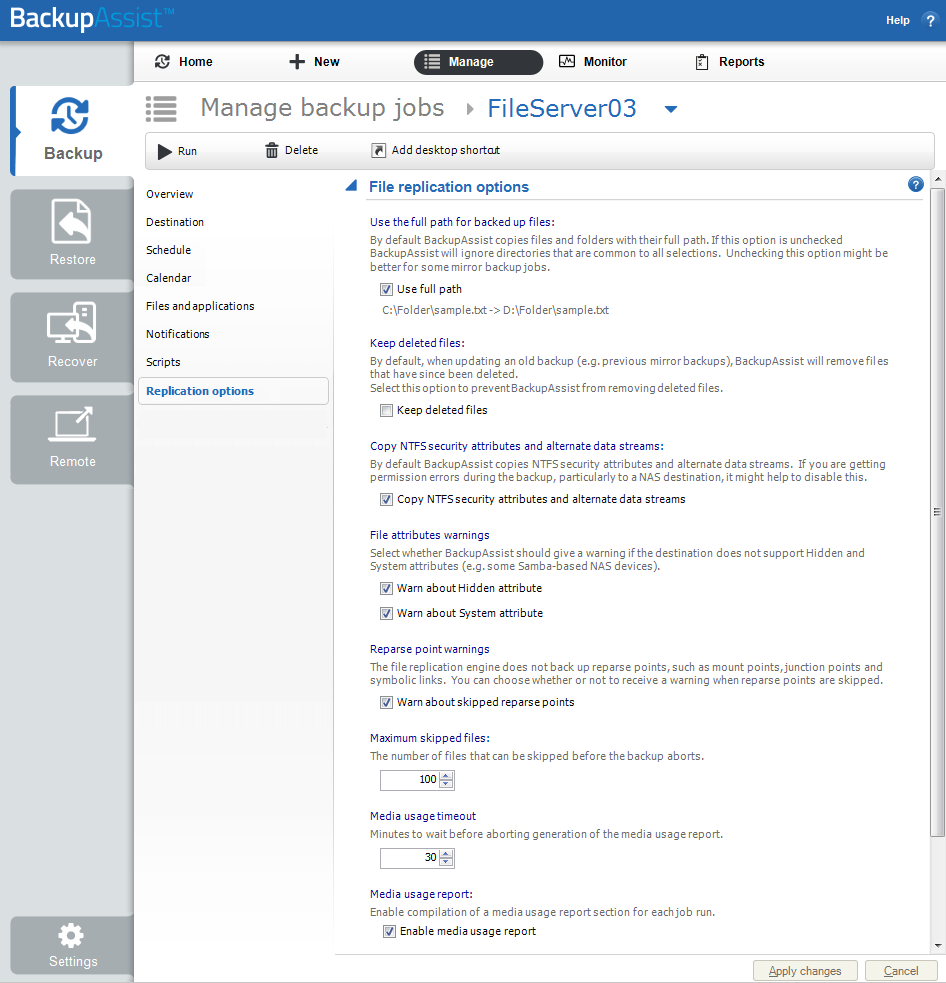Open the Restore section
This screenshot has width=946, height=983.
tap(73, 234)
